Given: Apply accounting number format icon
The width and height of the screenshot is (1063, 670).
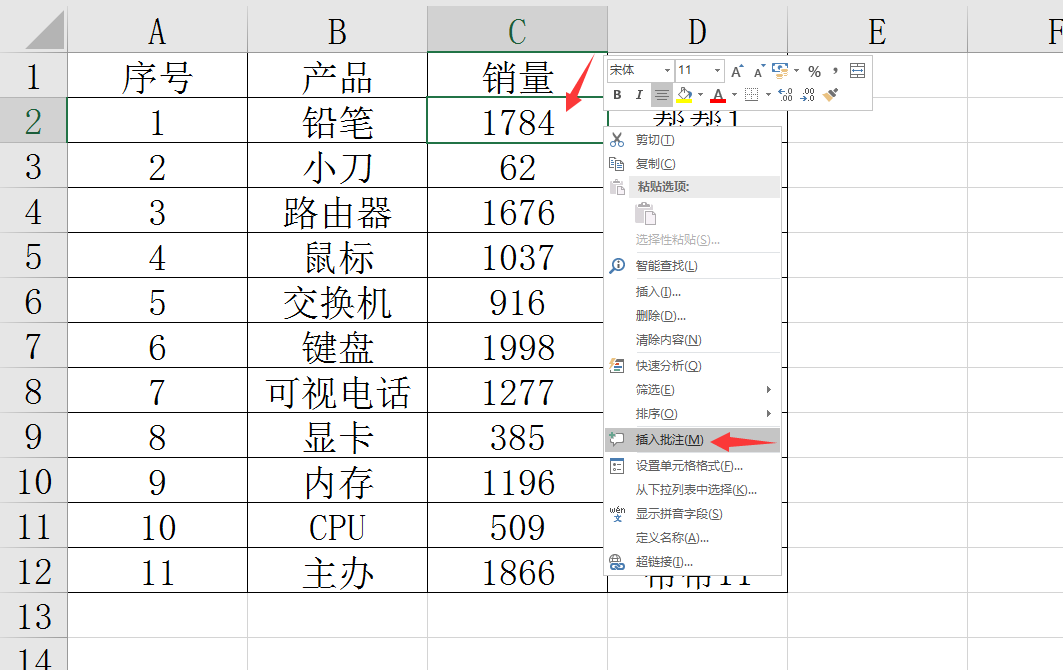Looking at the screenshot, I should coord(780,71).
